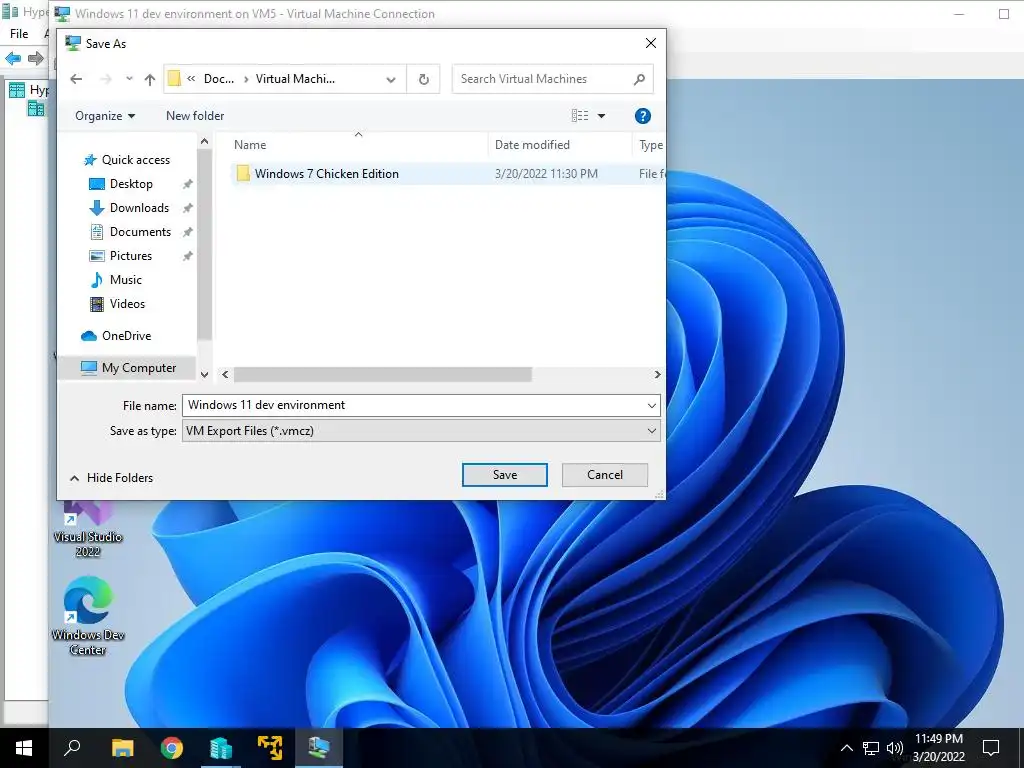Open recent locations dropdown arrow
Screen dimensions: 1024x768
point(129,79)
